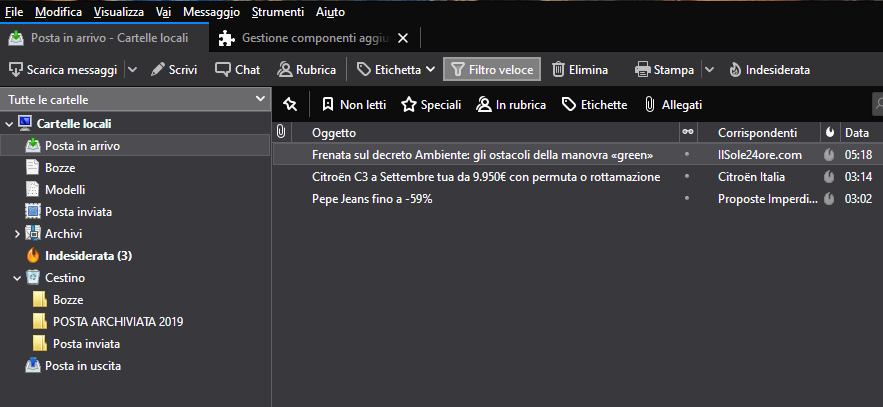
Task: Toggle read dot for IlSole24ore.com message
Action: (686, 154)
